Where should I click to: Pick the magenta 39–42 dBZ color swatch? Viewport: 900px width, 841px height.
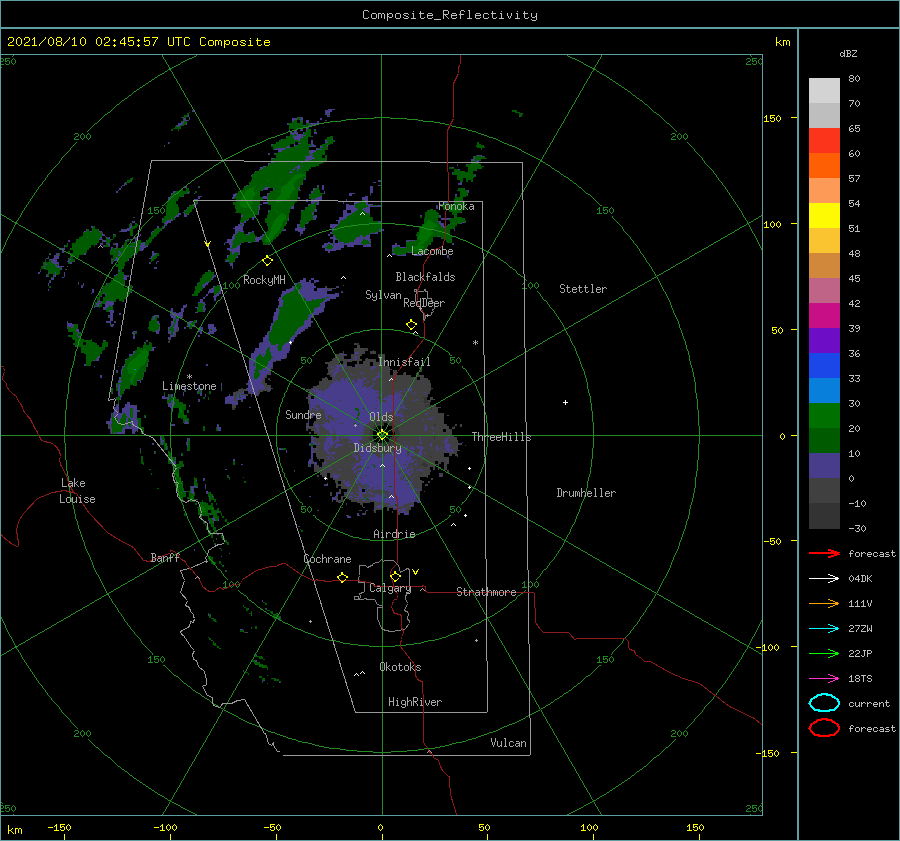point(824,316)
